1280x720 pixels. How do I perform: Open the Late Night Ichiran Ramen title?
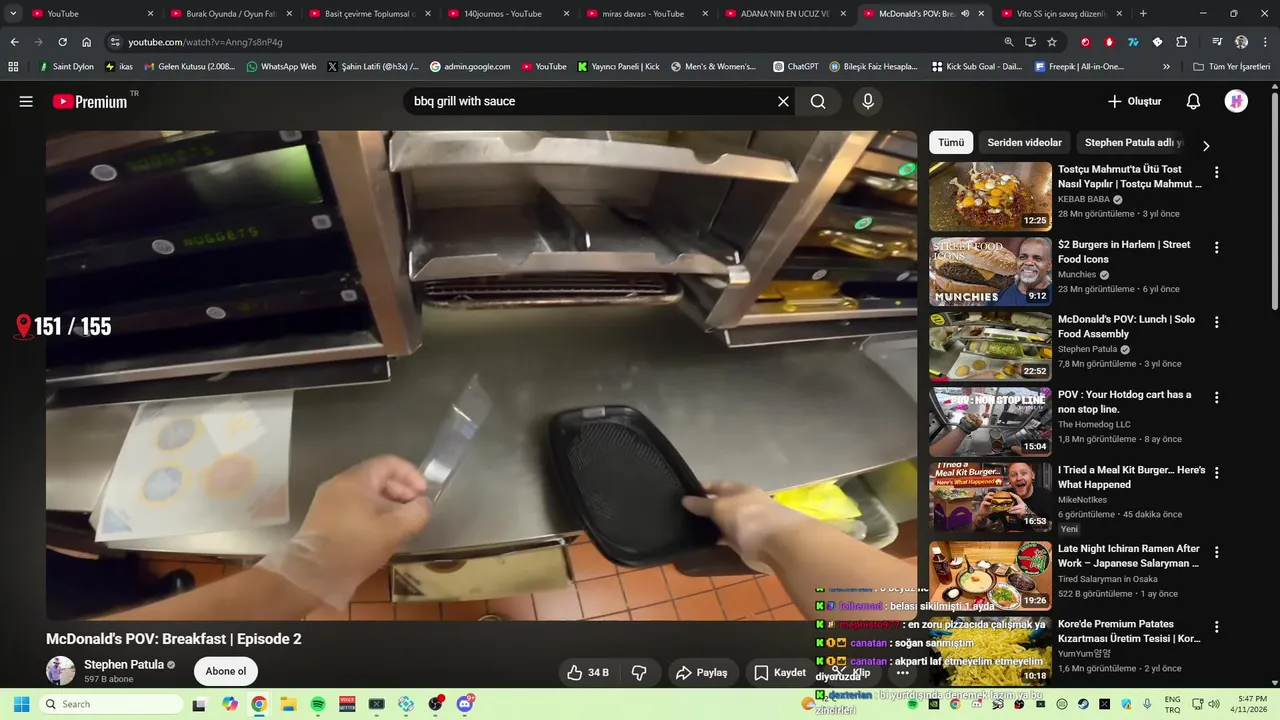[1129, 556]
